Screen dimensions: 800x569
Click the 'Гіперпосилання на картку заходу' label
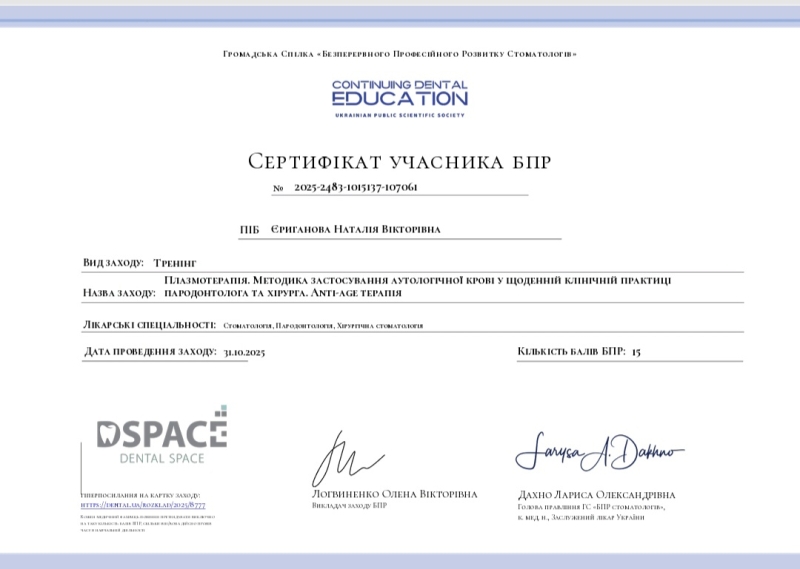tap(140, 496)
